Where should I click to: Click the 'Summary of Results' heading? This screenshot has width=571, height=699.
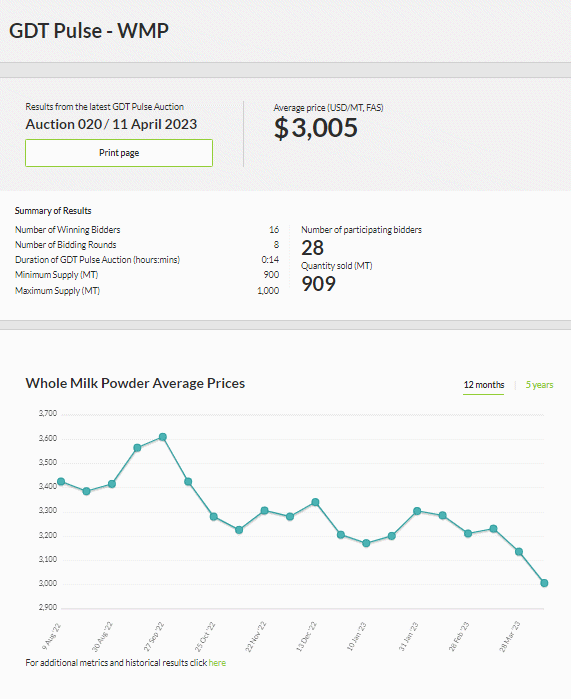pyautogui.click(x=53, y=211)
